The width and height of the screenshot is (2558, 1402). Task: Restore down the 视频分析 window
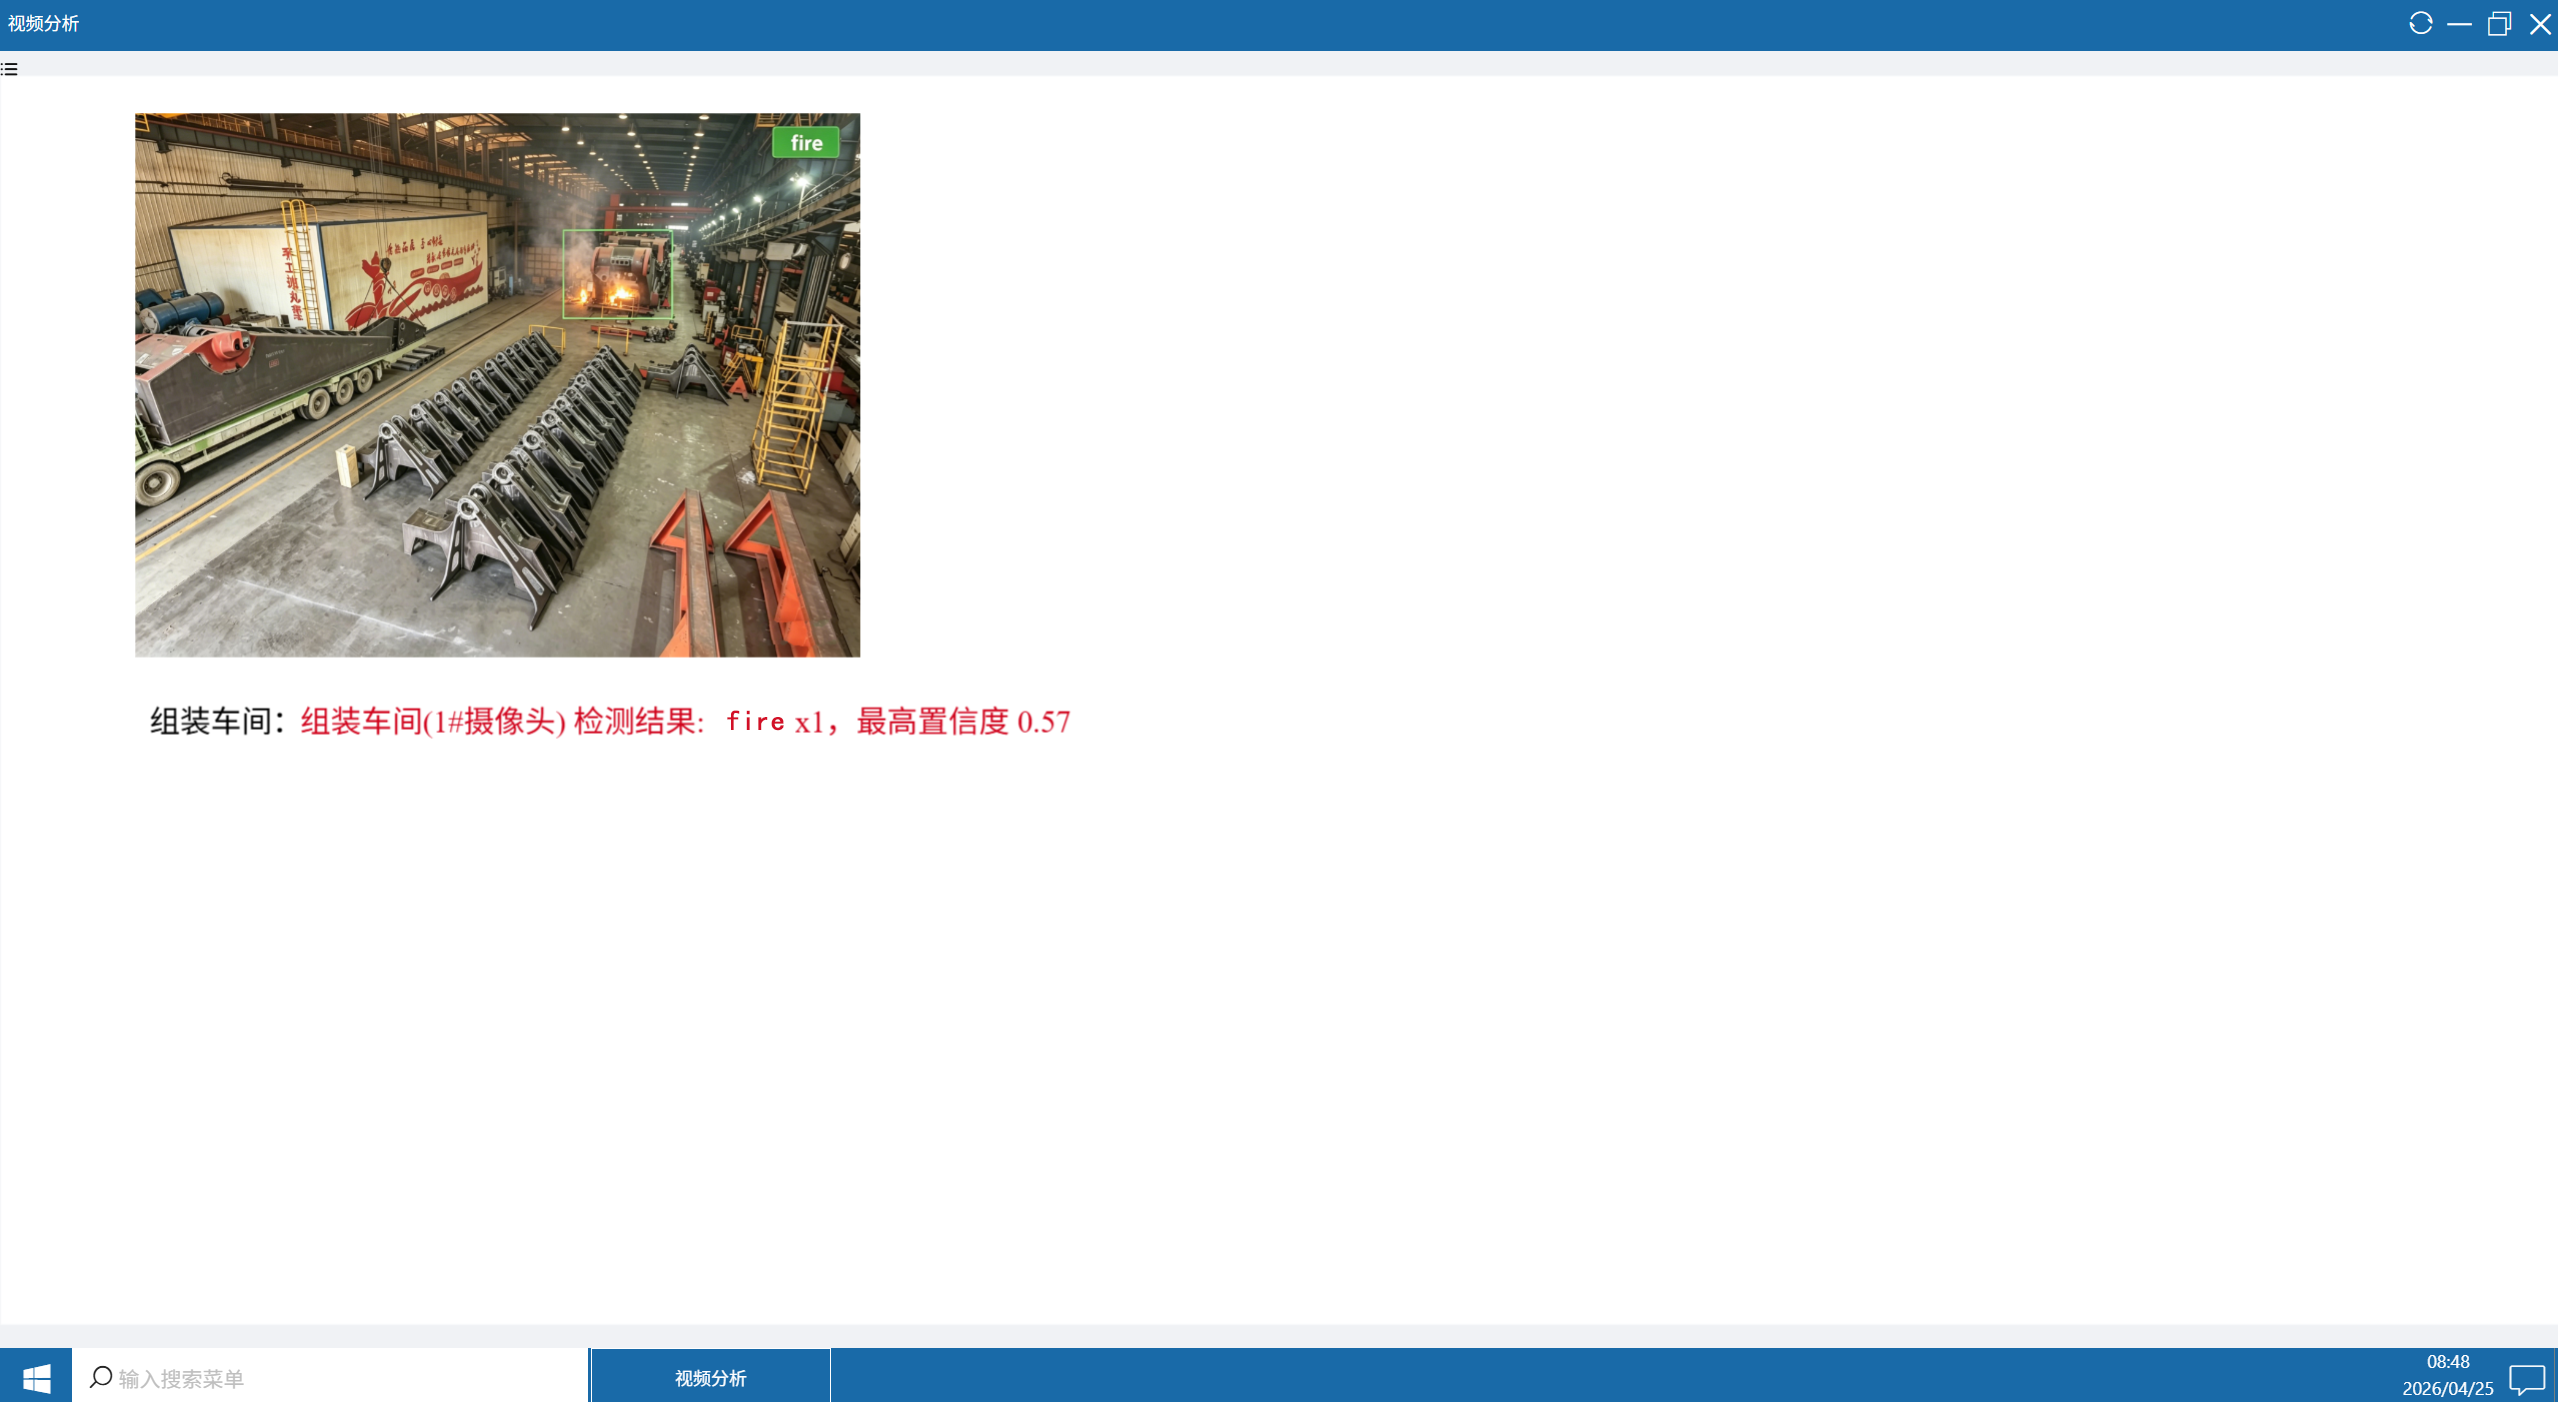click(2499, 23)
